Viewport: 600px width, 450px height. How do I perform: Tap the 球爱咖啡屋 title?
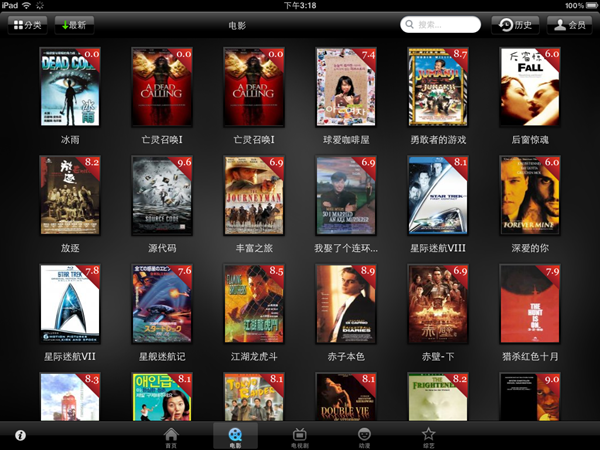click(x=346, y=140)
